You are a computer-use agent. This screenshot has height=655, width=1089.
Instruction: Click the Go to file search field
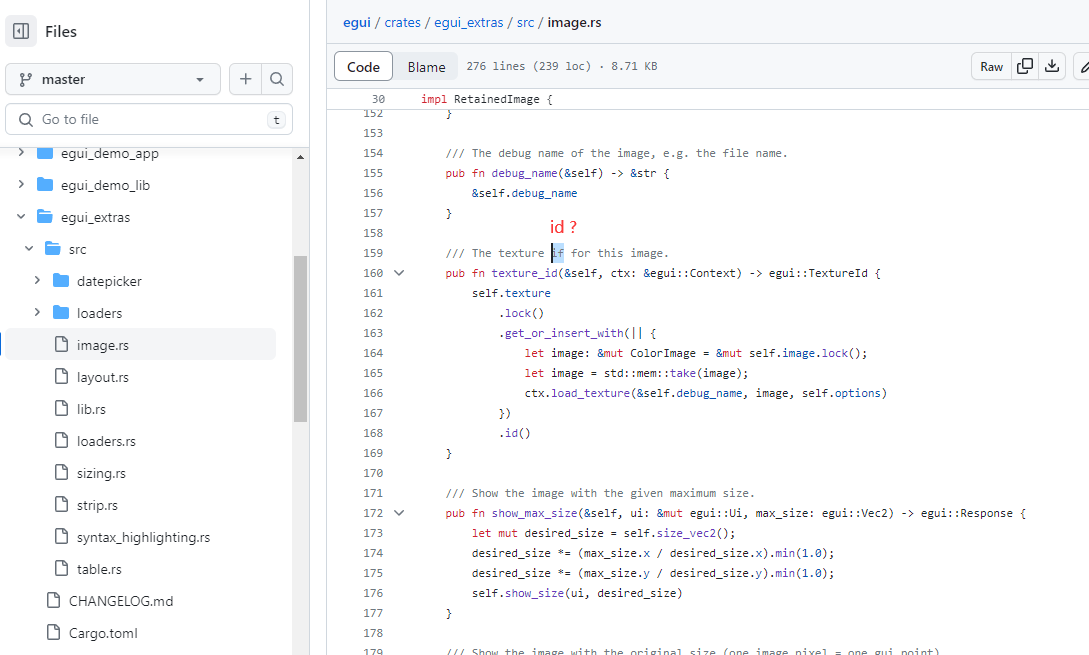[148, 118]
